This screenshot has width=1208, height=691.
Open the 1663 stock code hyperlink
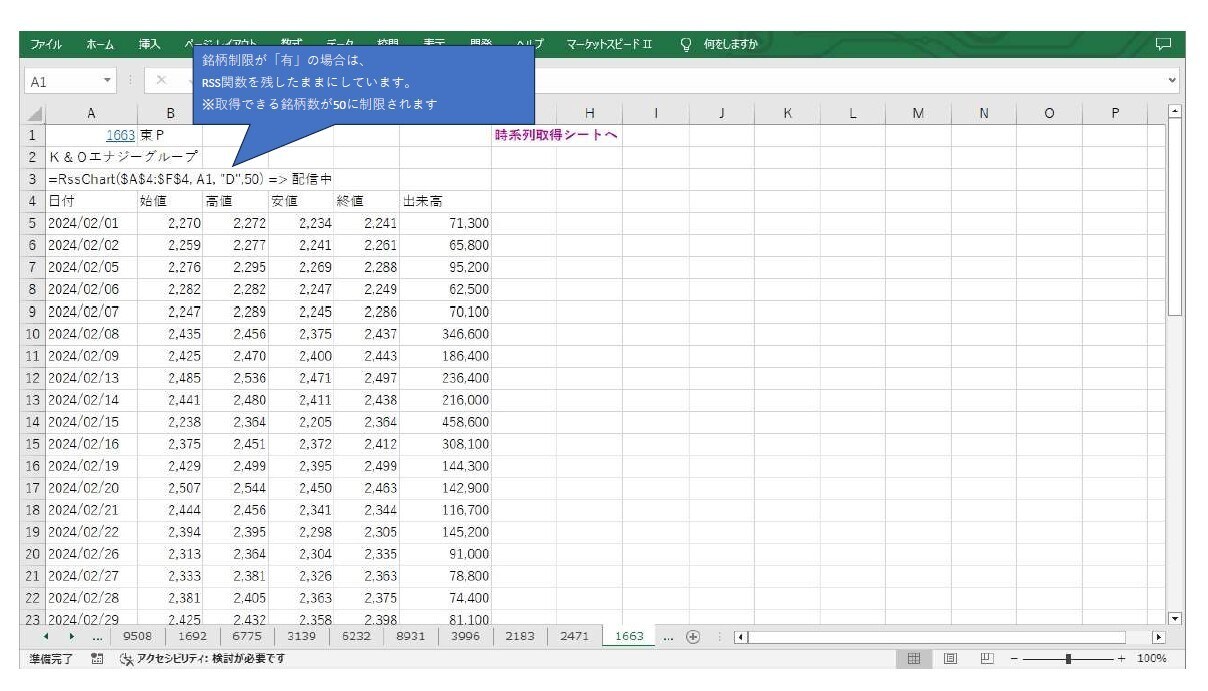click(120, 135)
